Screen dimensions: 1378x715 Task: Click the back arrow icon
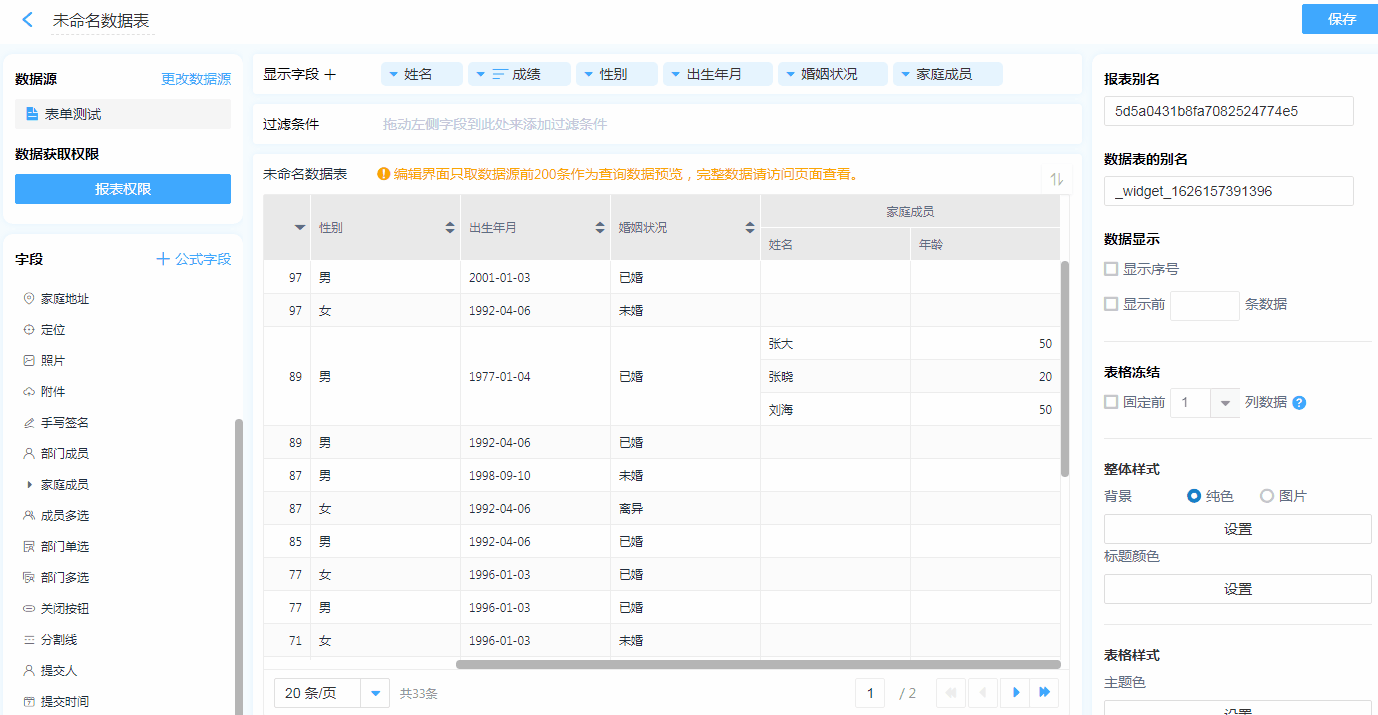coord(28,20)
